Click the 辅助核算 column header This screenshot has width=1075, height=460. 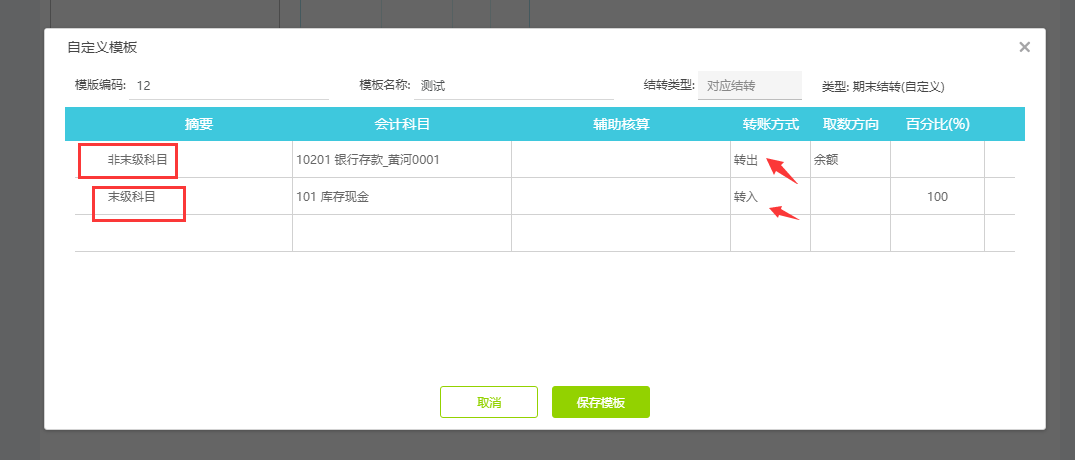(x=621, y=124)
